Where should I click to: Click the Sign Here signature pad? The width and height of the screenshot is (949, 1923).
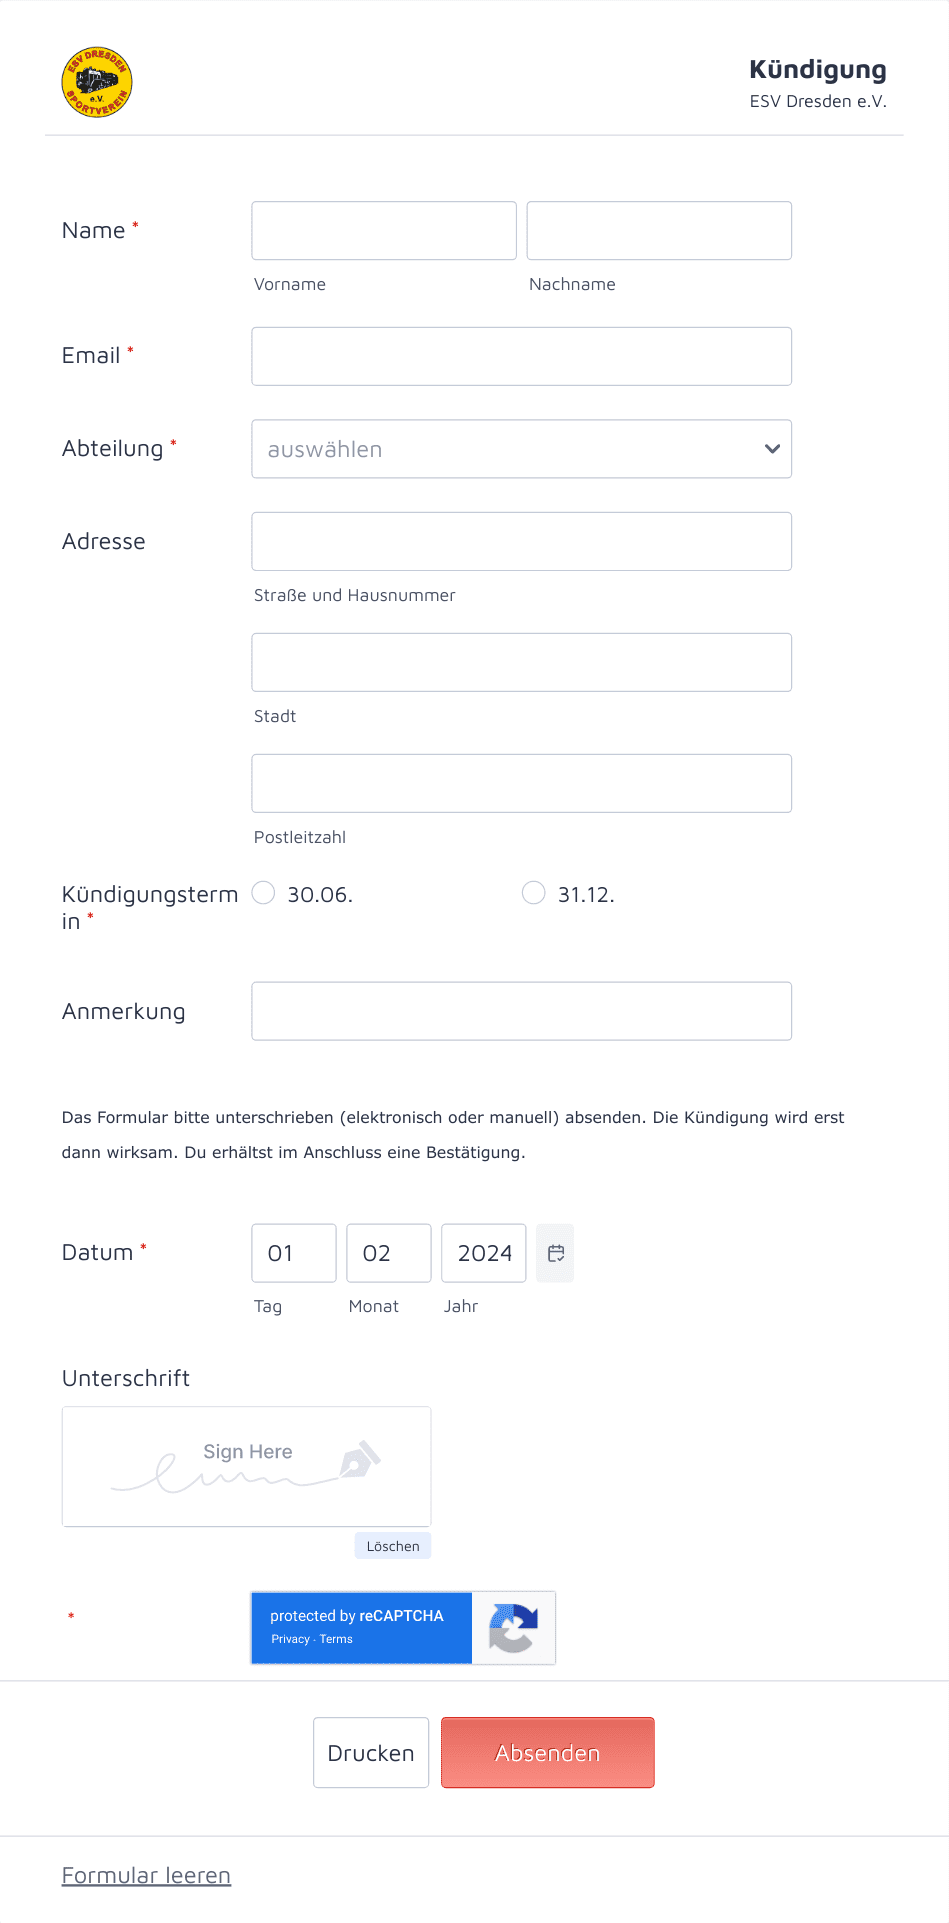tap(247, 1467)
